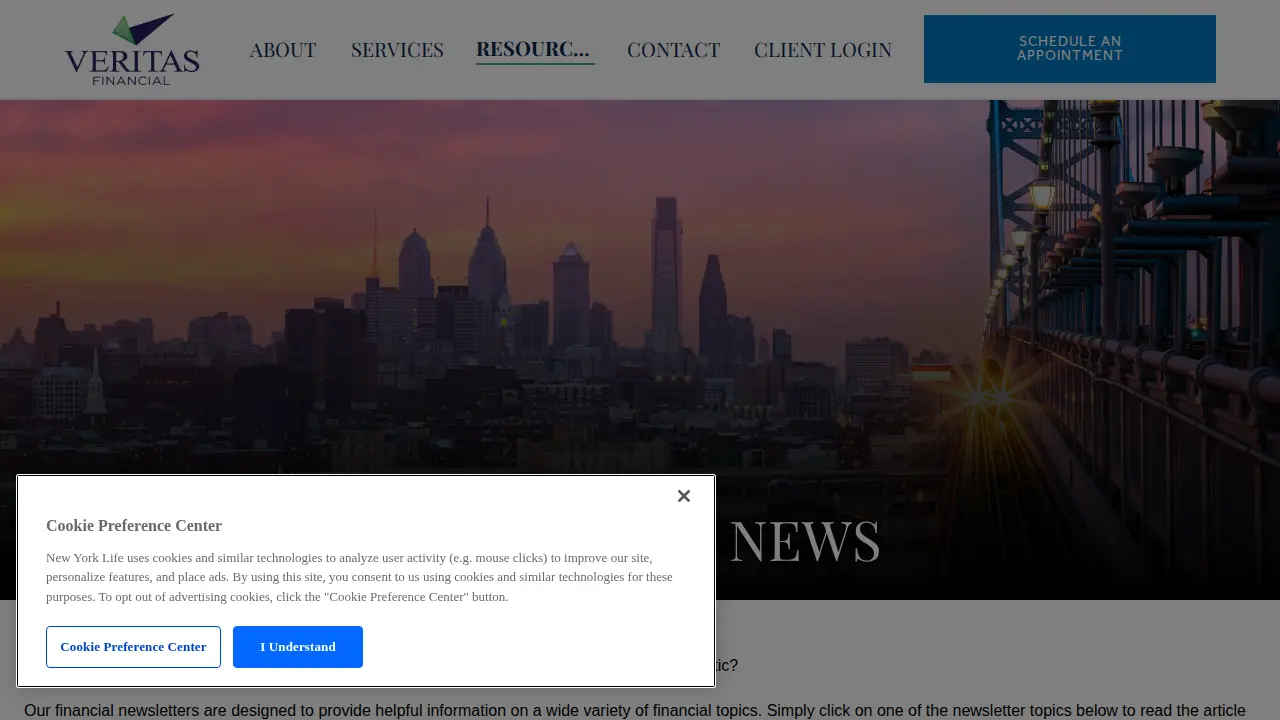
Task: Select the Resources navigation item
Action: pyautogui.click(x=535, y=49)
